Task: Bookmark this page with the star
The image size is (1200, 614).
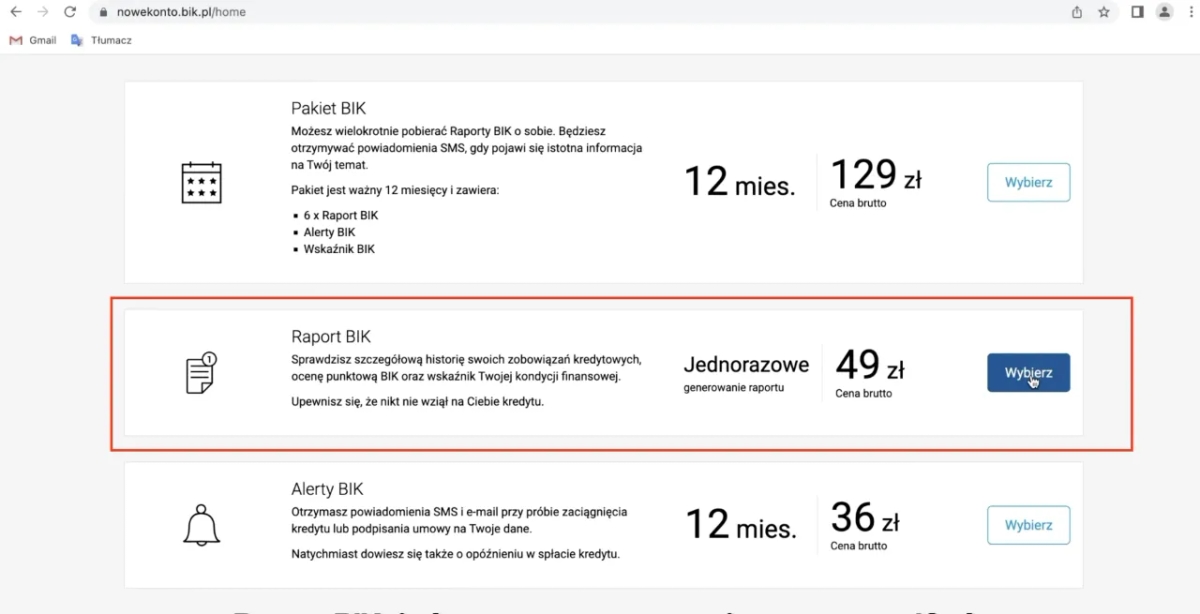Action: [x=1104, y=12]
